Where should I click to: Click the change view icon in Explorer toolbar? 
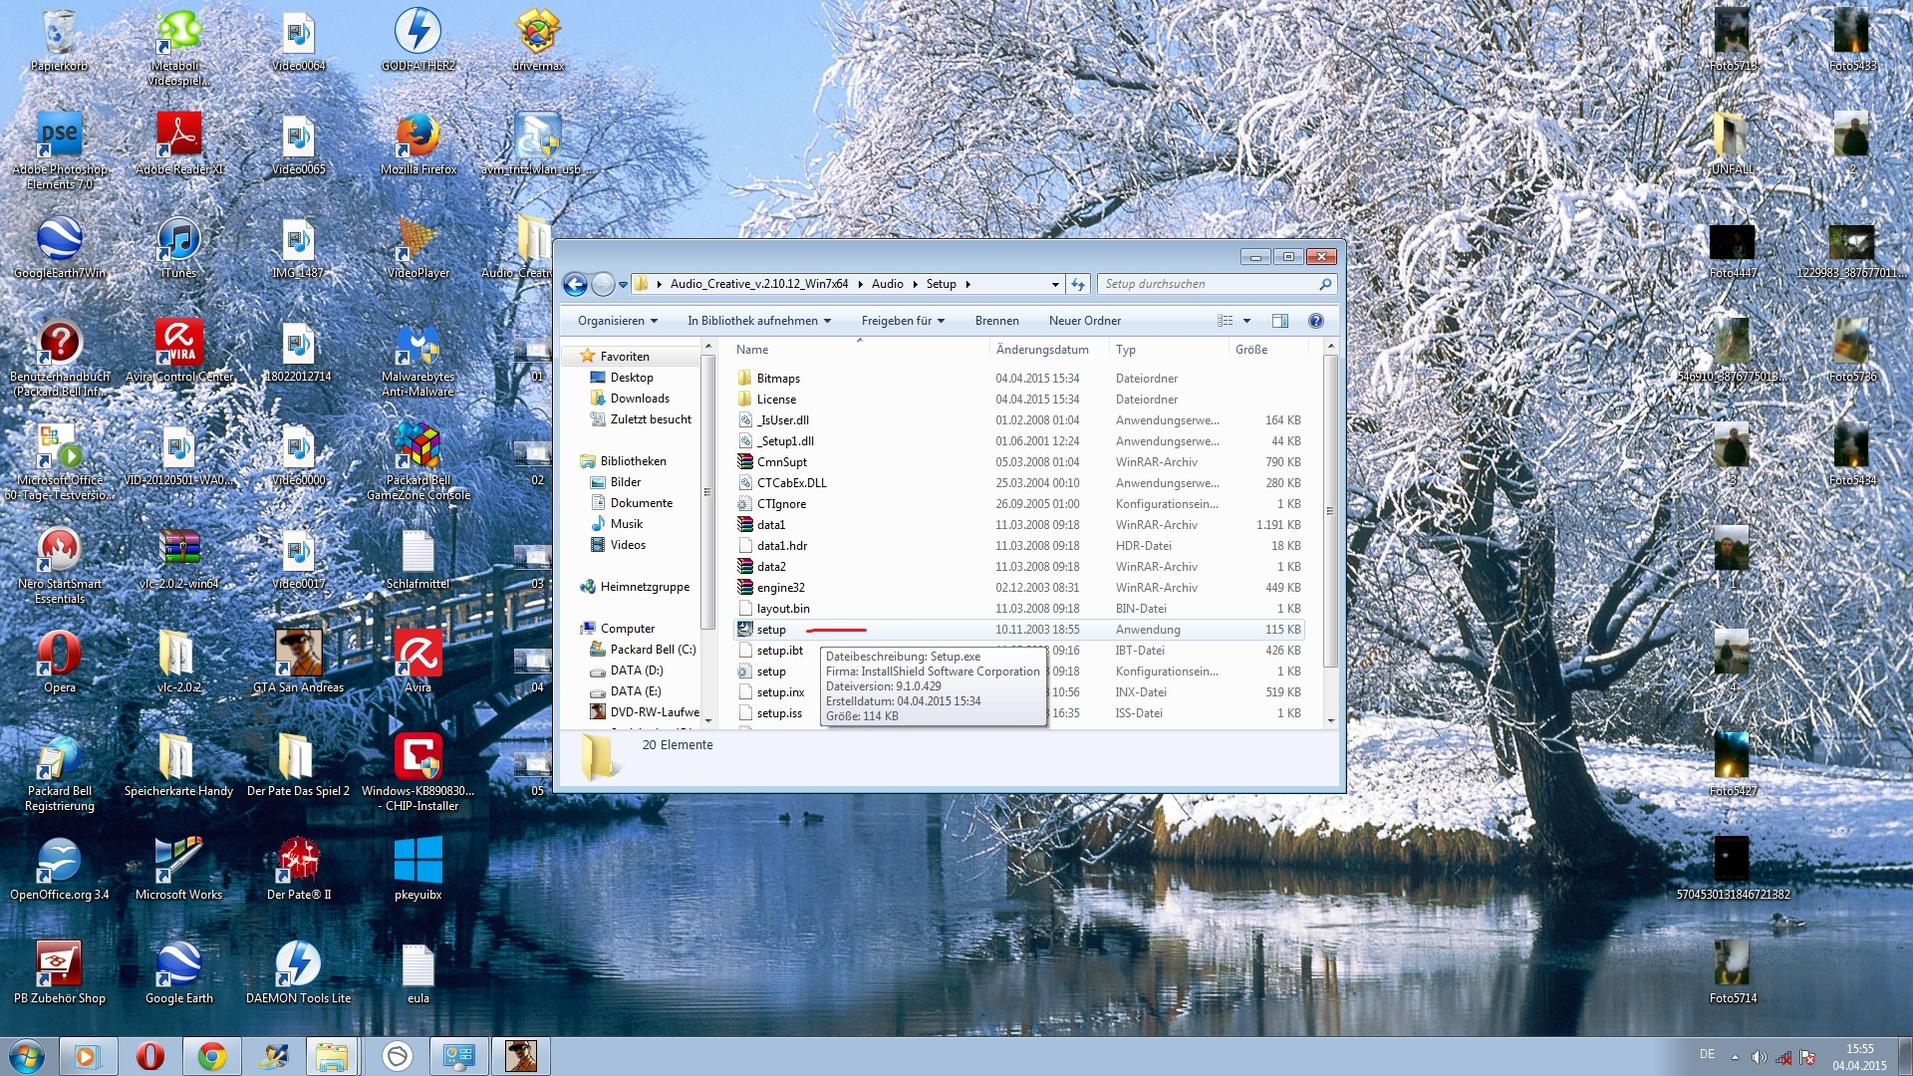tap(1225, 321)
